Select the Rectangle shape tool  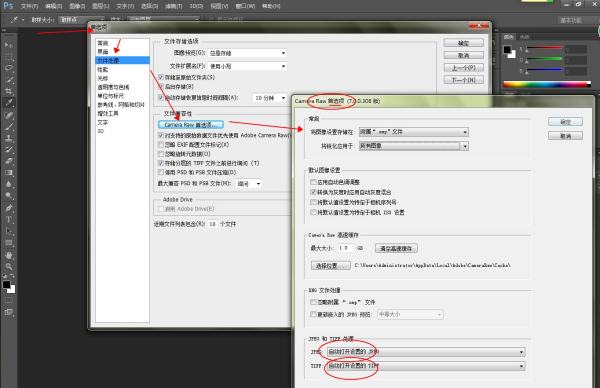tap(8, 243)
